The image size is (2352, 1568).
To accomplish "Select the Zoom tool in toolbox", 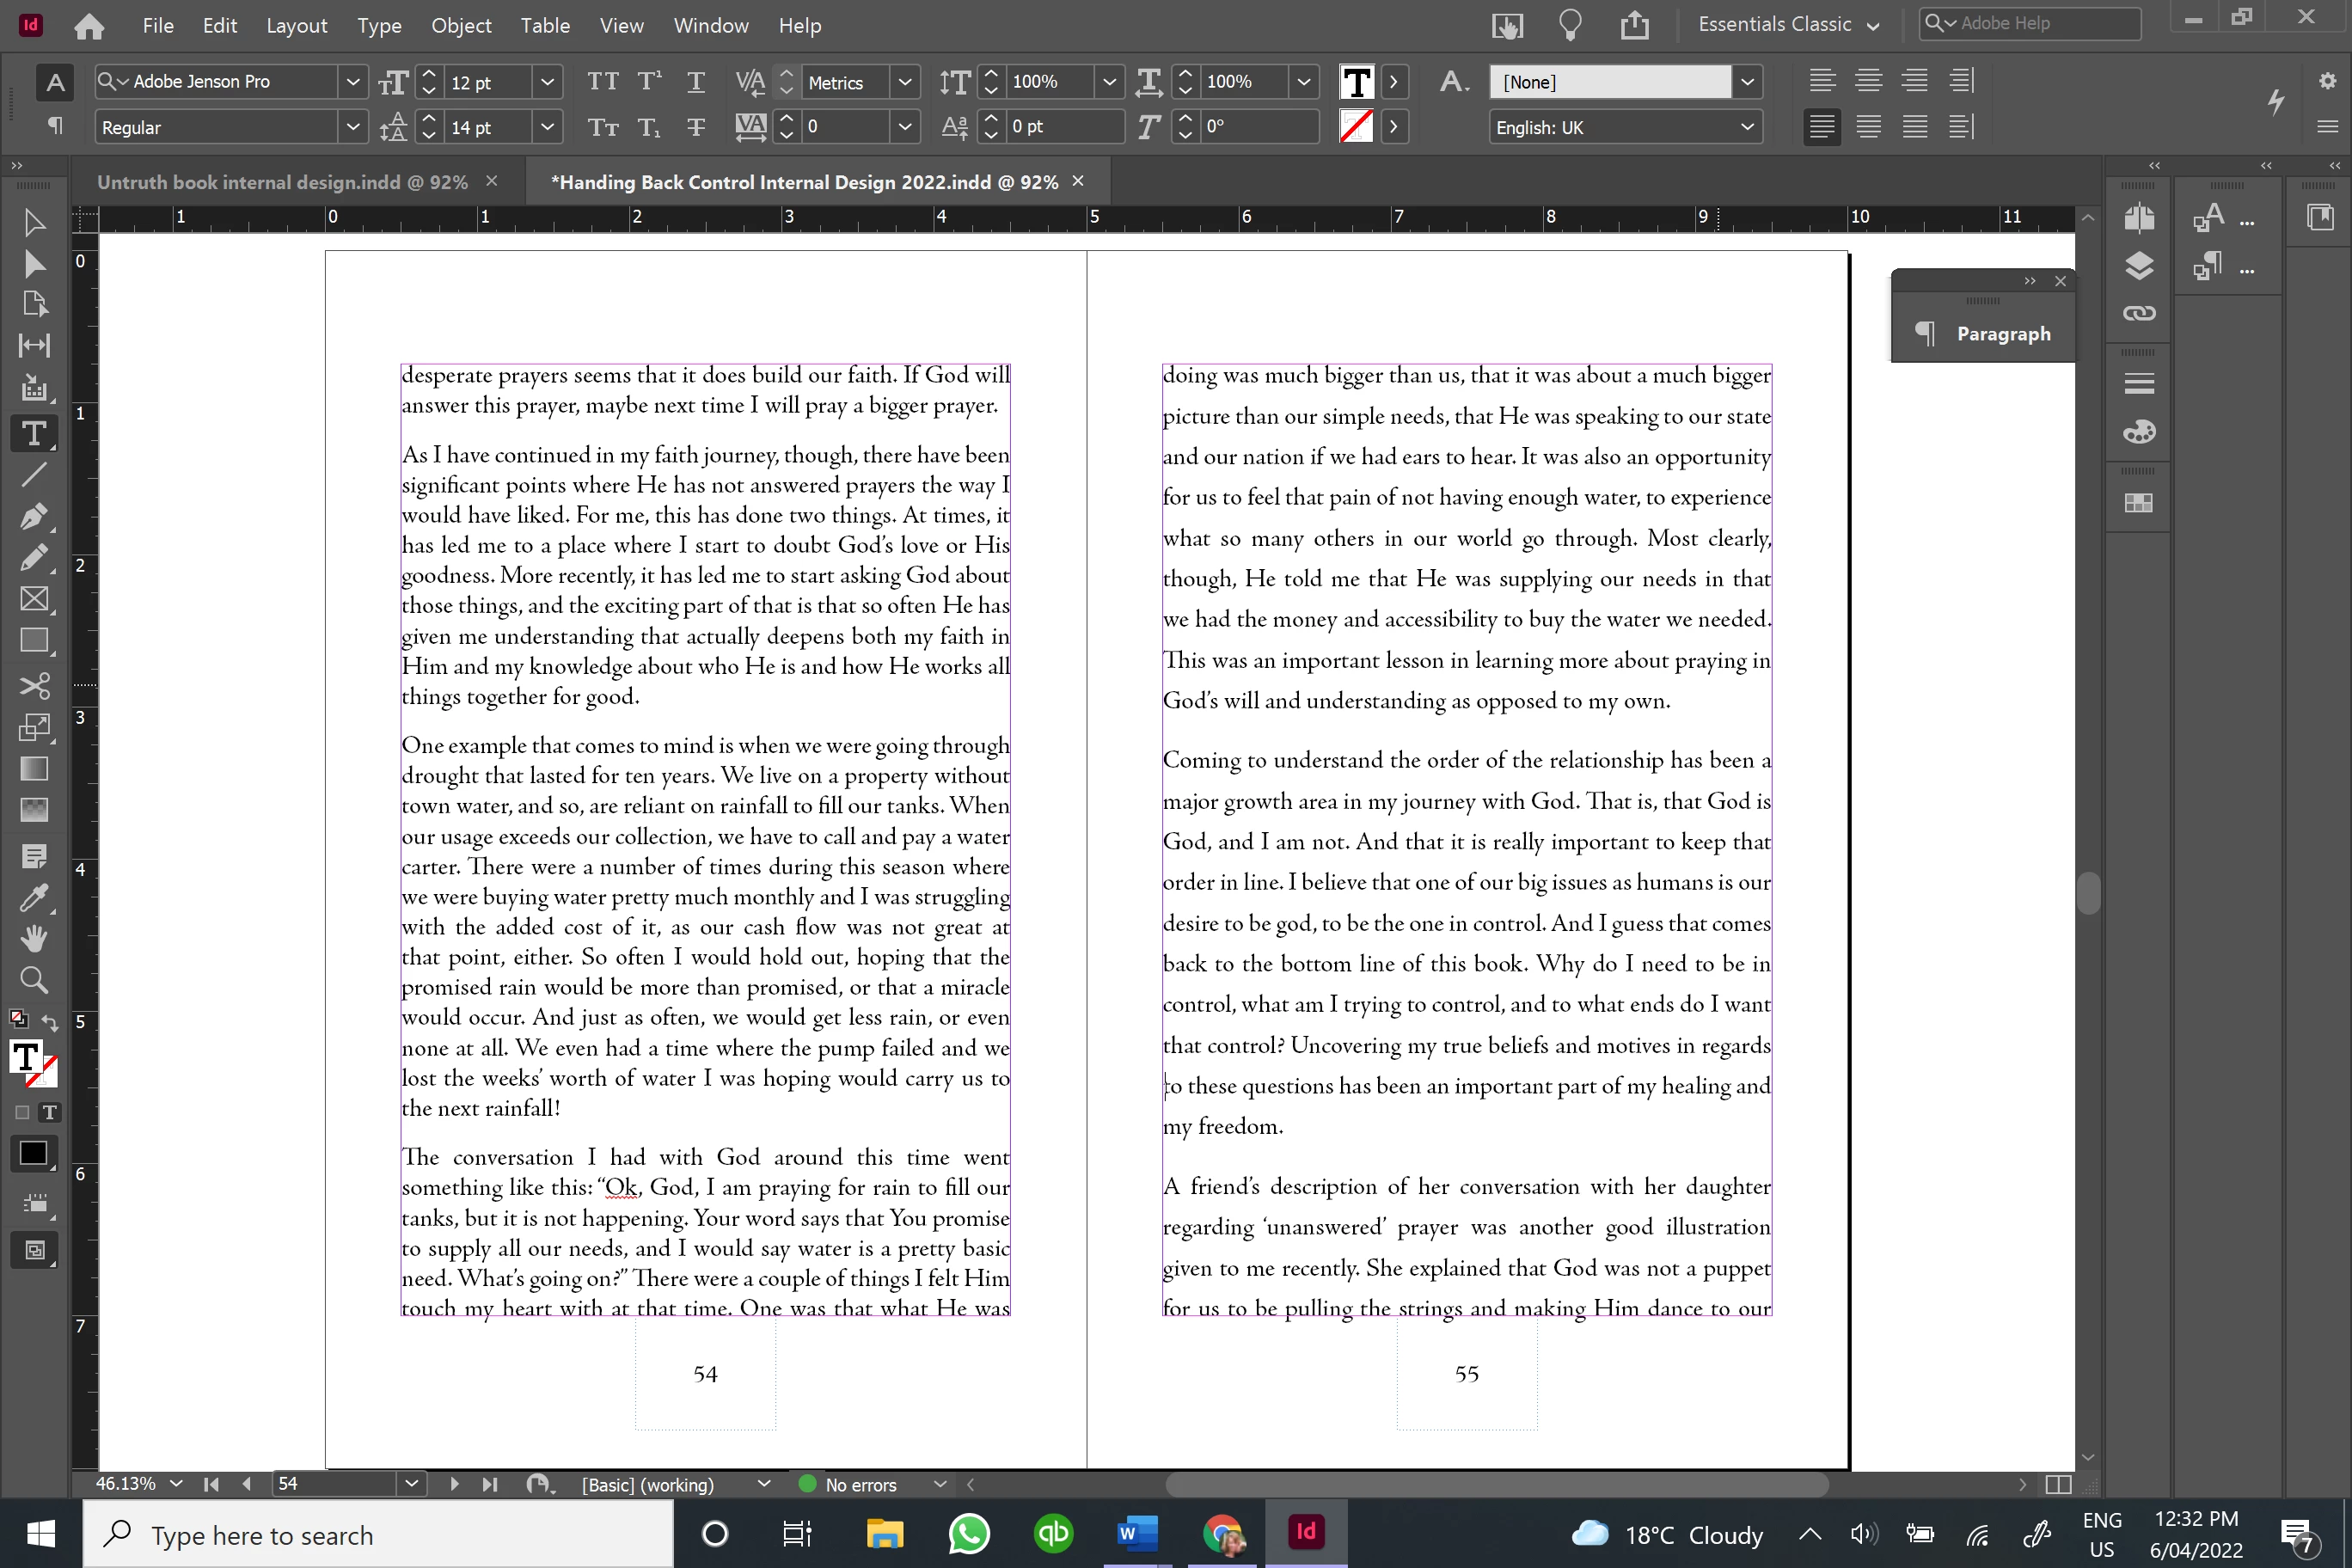I will coord(33,980).
